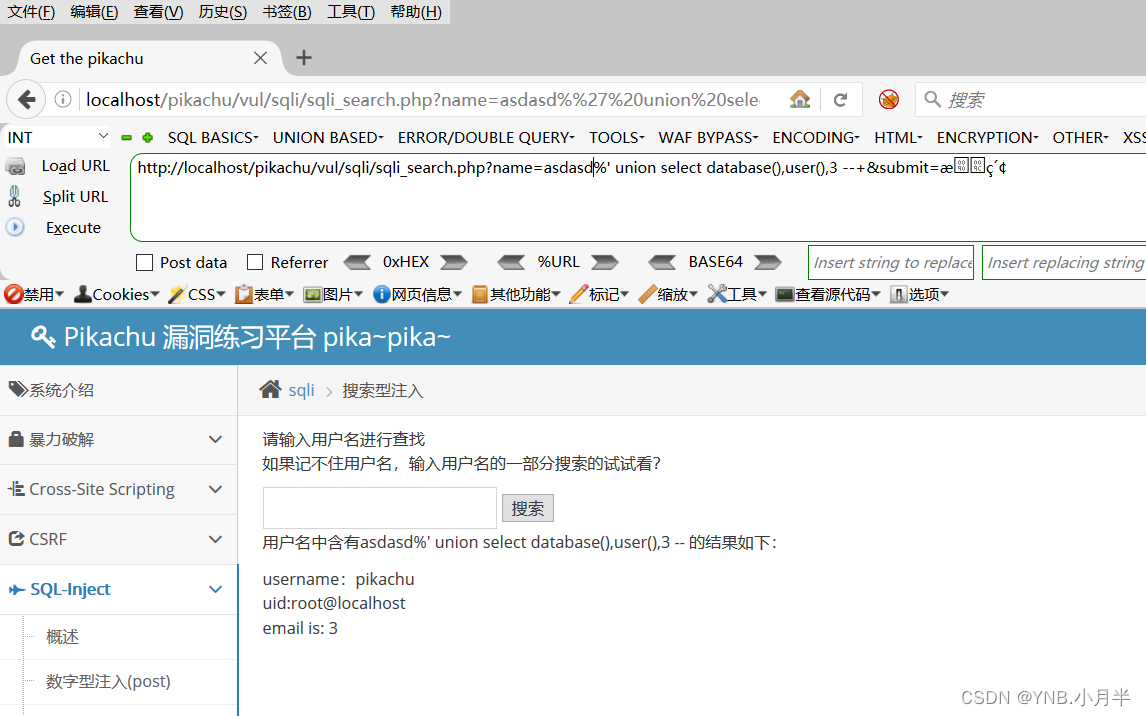Viewport: 1146px width, 716px height.
Task: Click right arrow beside BASE64
Action: tap(767, 262)
